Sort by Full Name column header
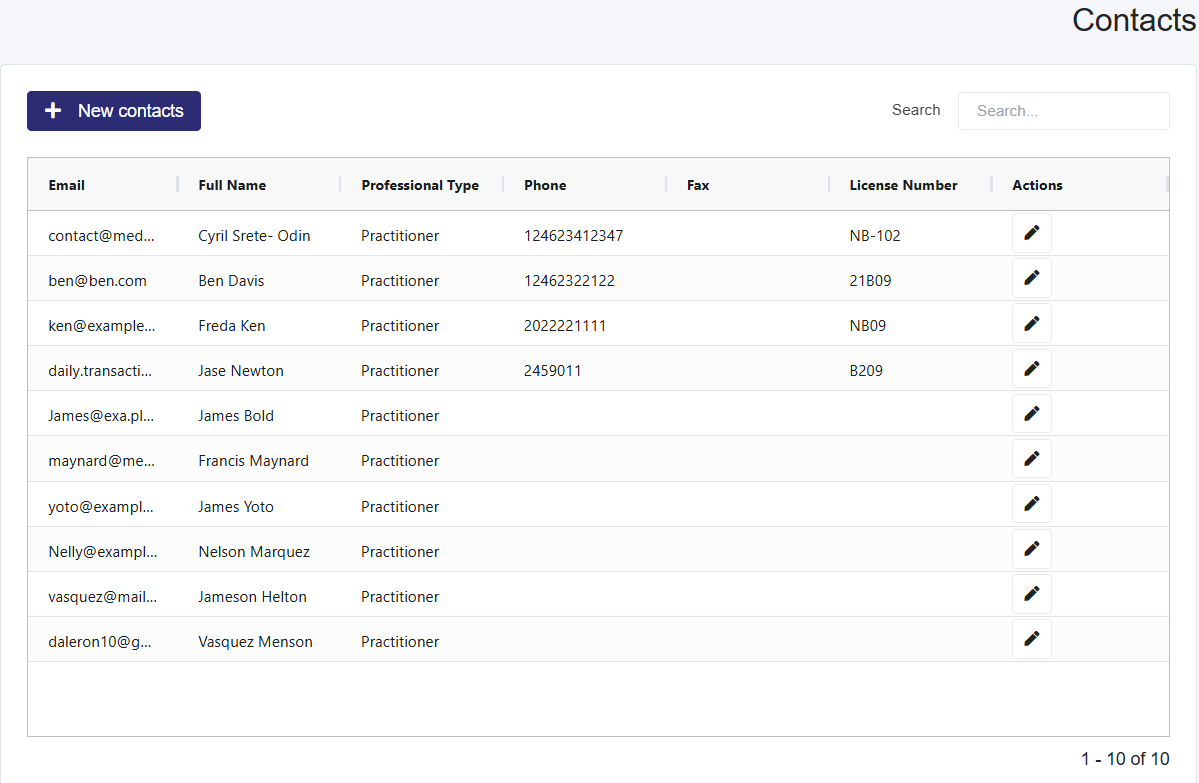 pos(232,185)
